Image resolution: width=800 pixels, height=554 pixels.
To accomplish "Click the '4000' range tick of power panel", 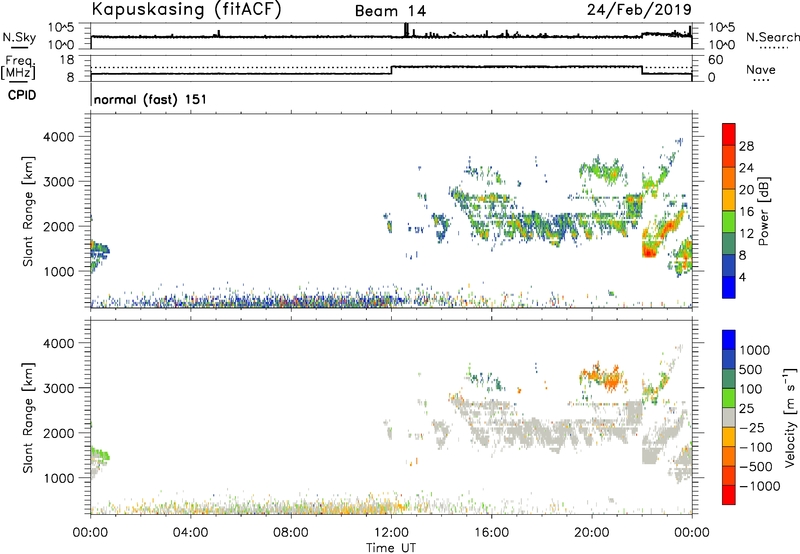I will click(59, 137).
